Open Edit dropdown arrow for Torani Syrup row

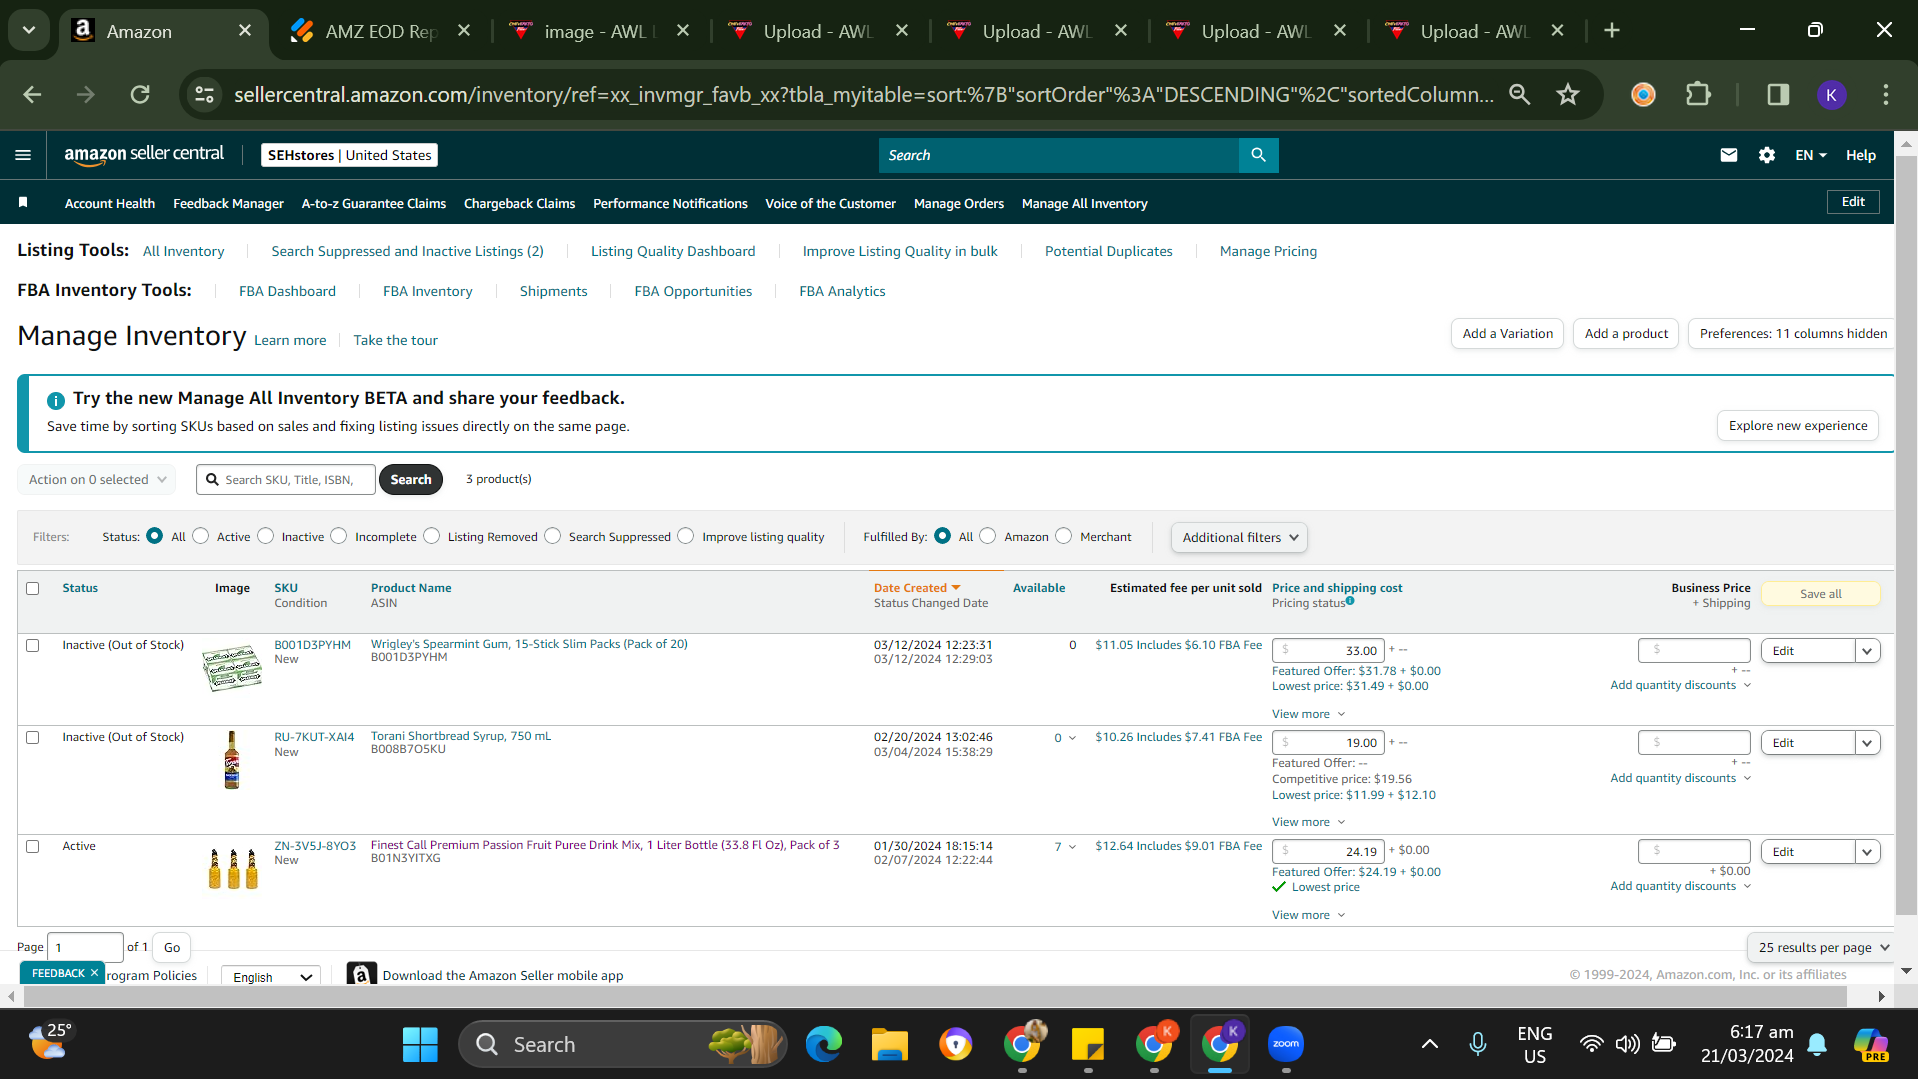coord(1867,743)
